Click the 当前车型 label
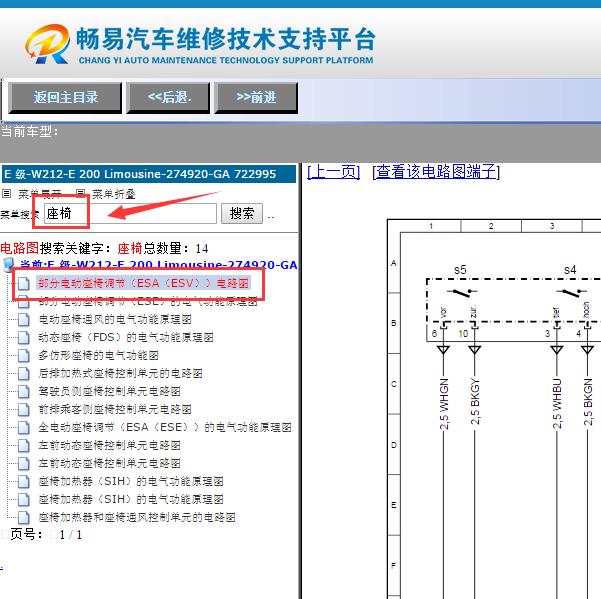Image resolution: width=601 pixels, height=599 pixels. [30, 132]
